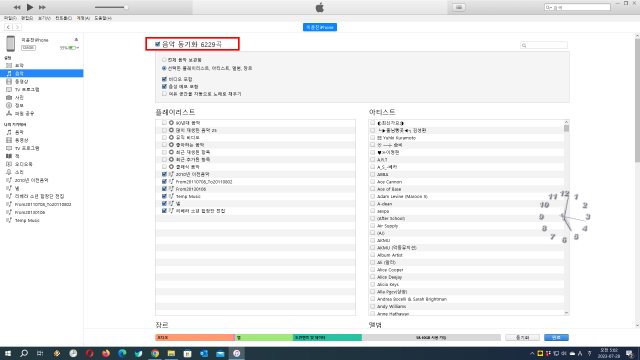Uncheck the Temp Music playlist checkbox
Screen dimensions: 640x360
tap(164, 196)
